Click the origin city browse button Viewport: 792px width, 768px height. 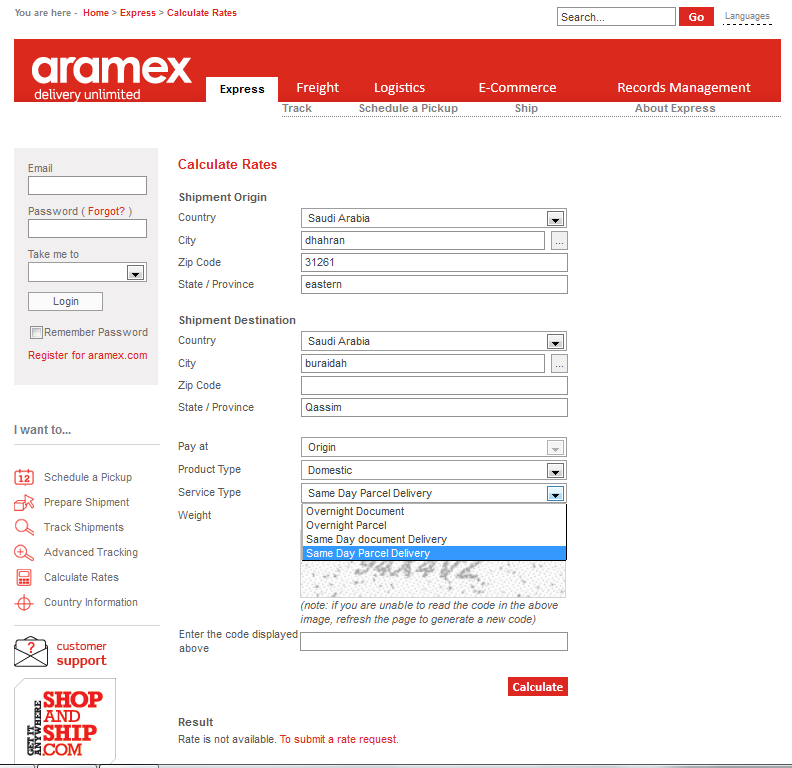(x=559, y=241)
